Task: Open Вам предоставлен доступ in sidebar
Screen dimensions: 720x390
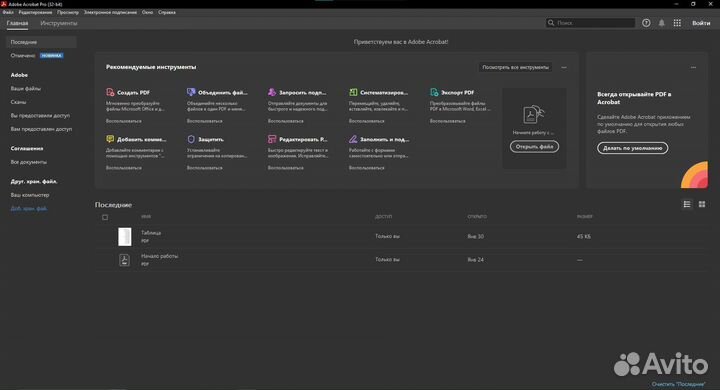Action: tap(41, 129)
